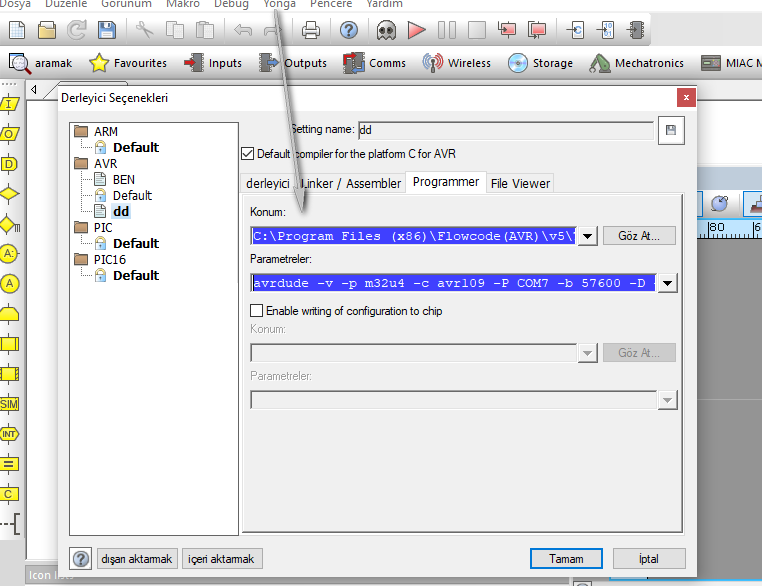Viewport: 762px width, 586px height.
Task: Open an existing file via folder icon
Action: (x=47, y=30)
